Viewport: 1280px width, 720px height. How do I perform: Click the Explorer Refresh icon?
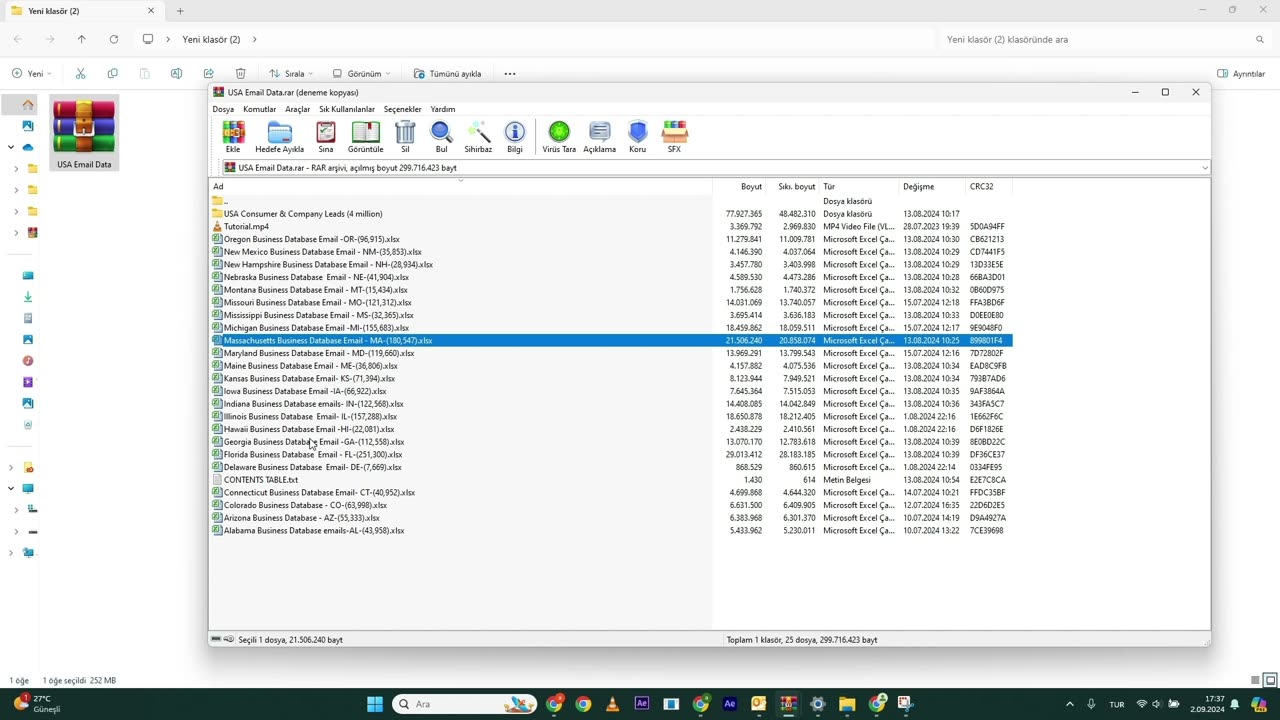(x=113, y=39)
